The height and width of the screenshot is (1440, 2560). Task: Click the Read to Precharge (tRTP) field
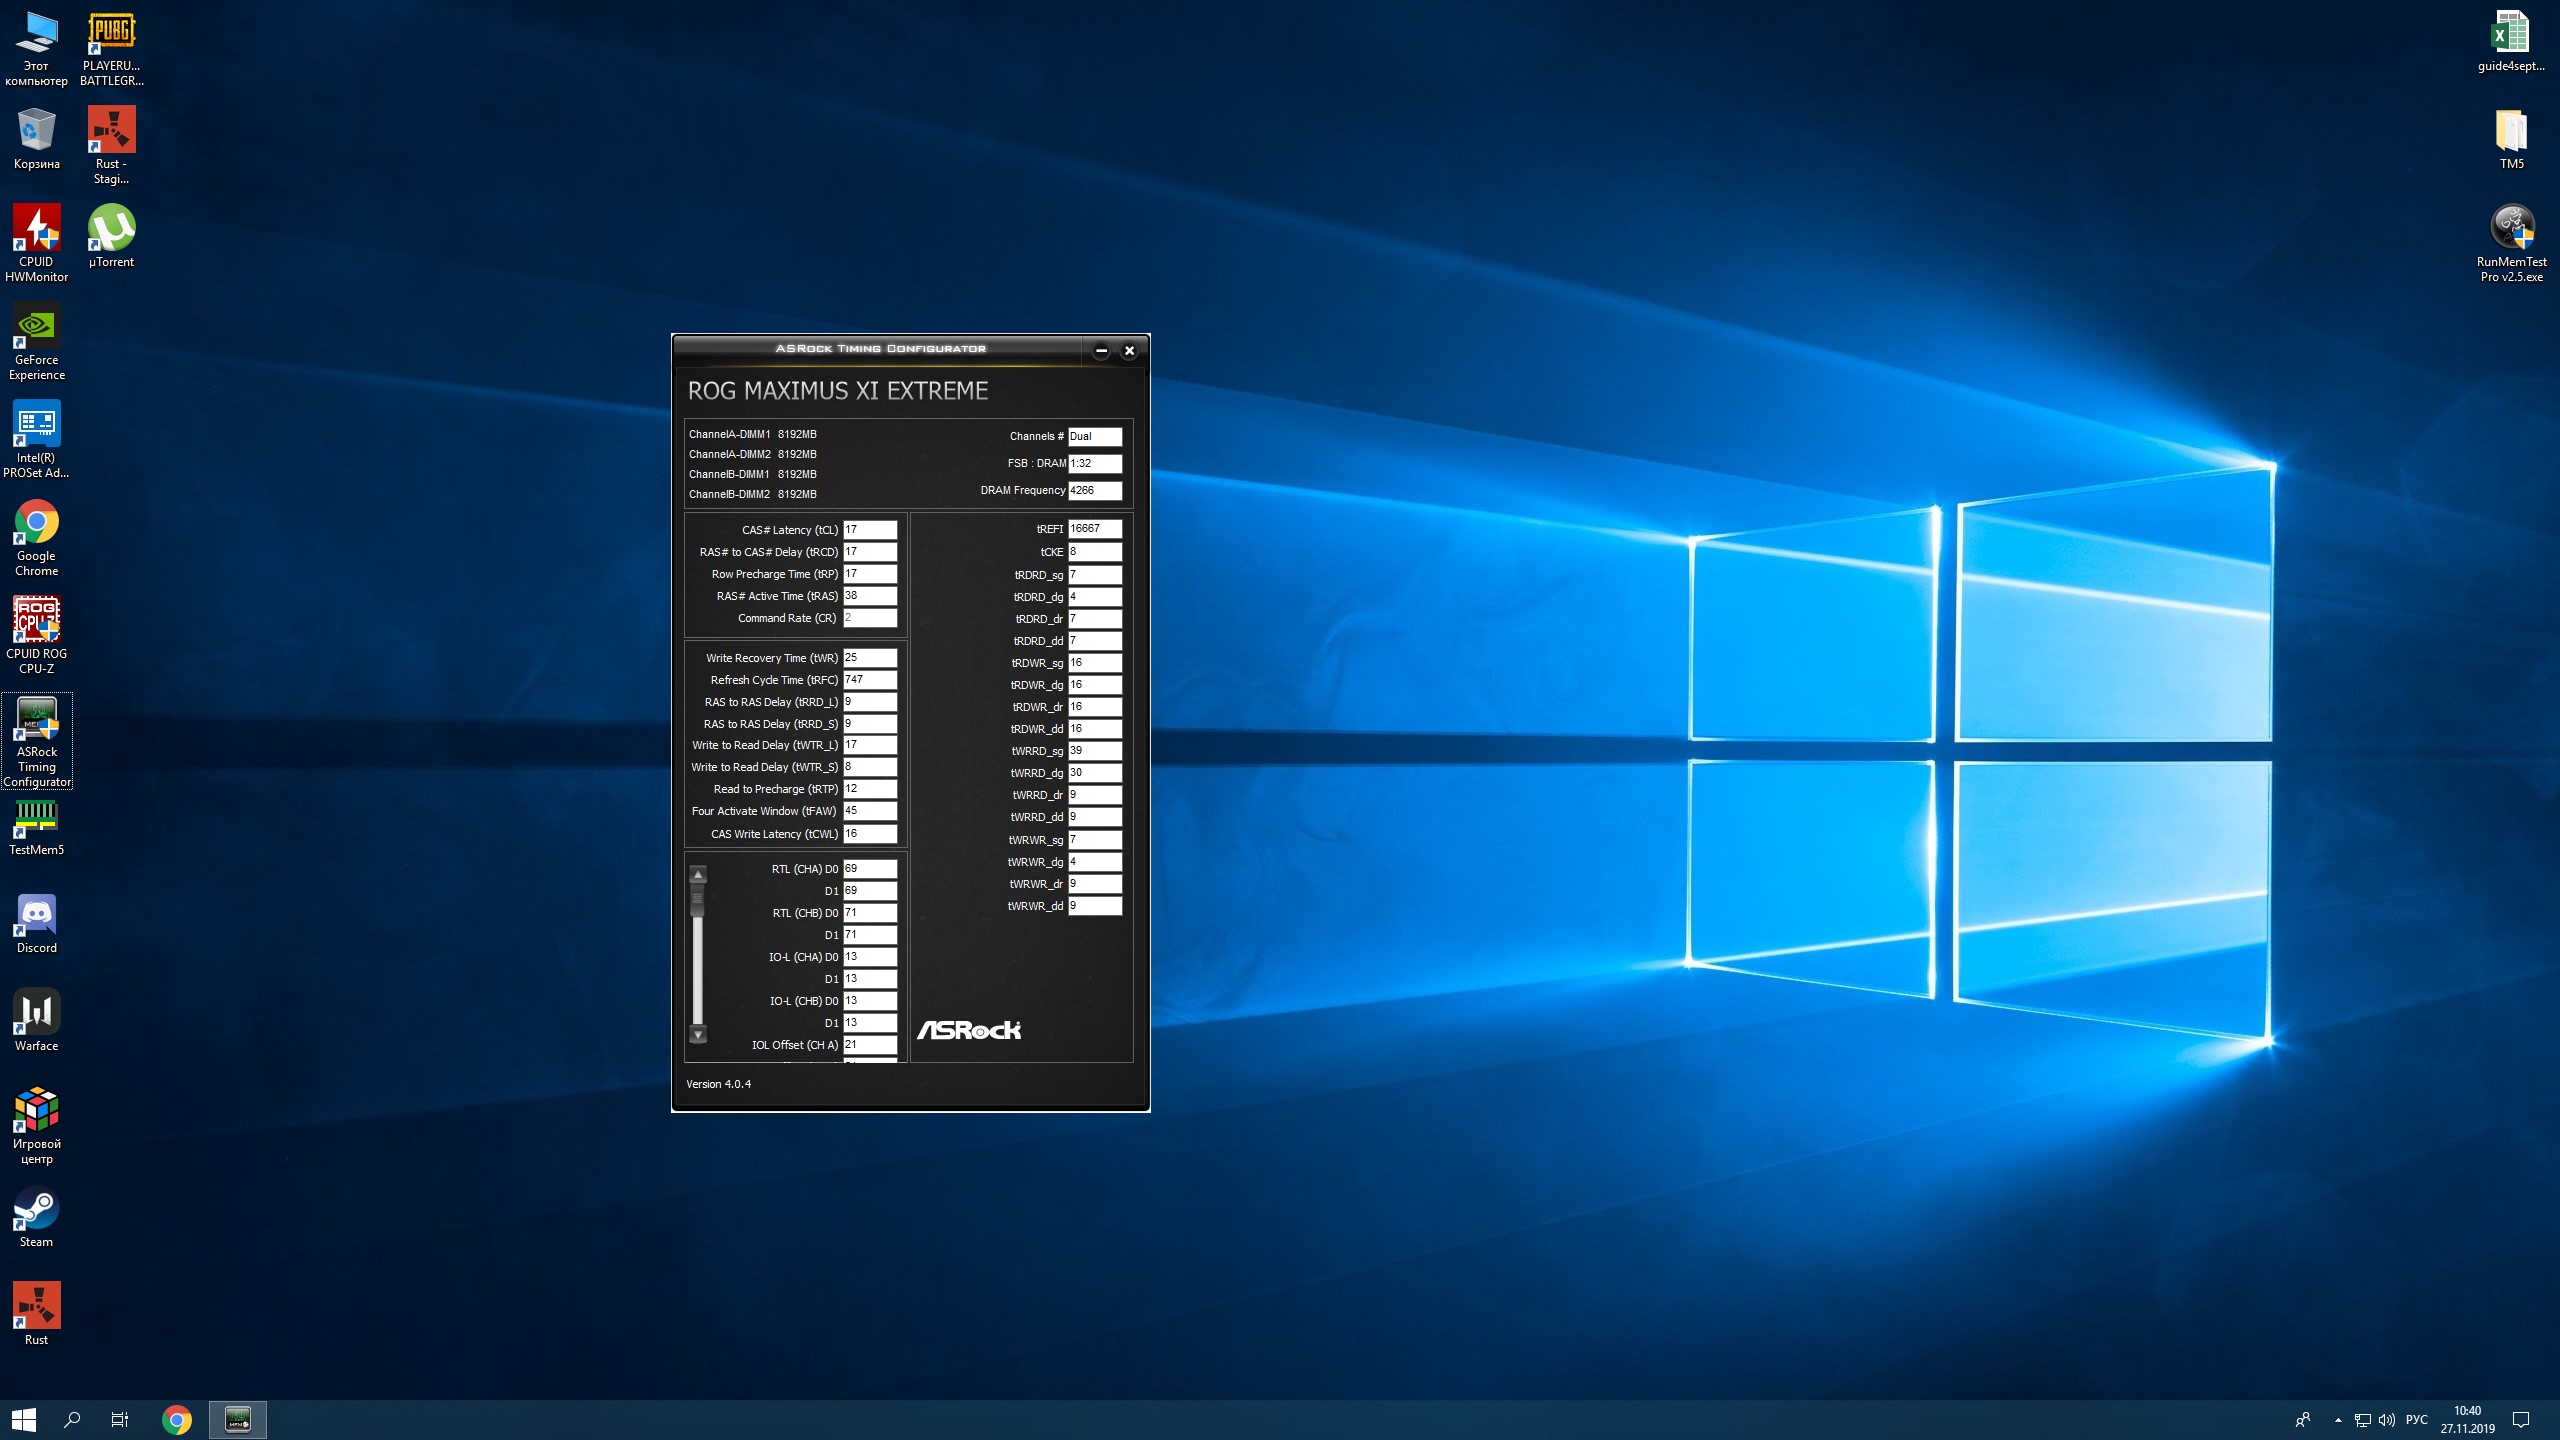tap(870, 789)
